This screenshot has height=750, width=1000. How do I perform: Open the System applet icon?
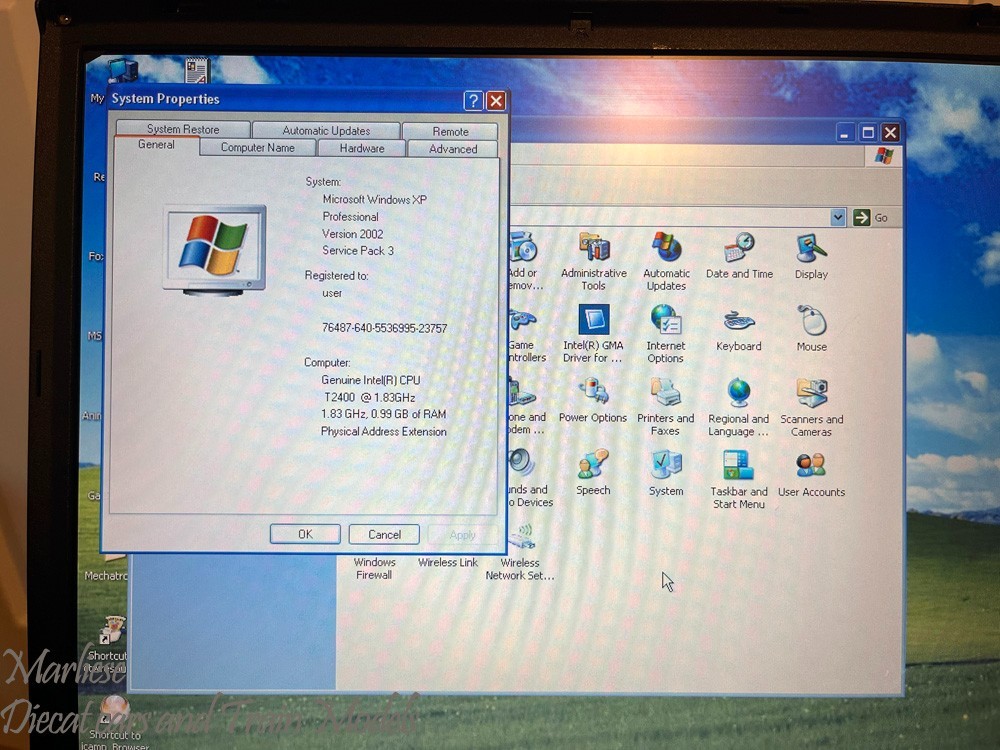(666, 473)
